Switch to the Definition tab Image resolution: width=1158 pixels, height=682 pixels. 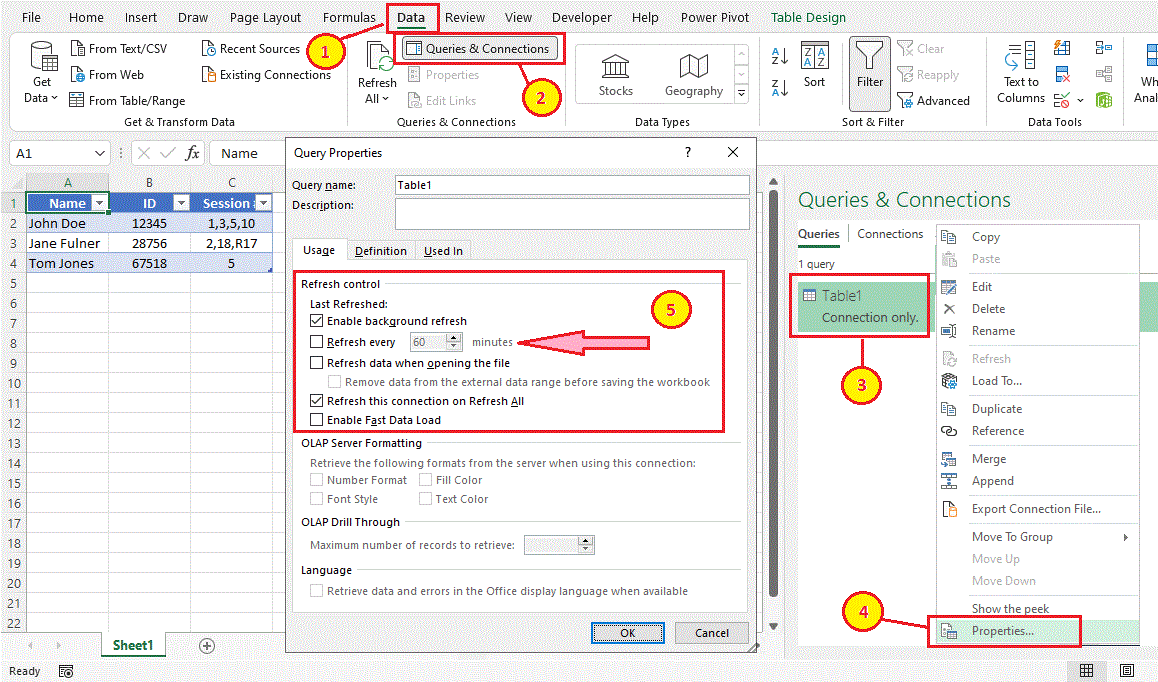tap(380, 250)
